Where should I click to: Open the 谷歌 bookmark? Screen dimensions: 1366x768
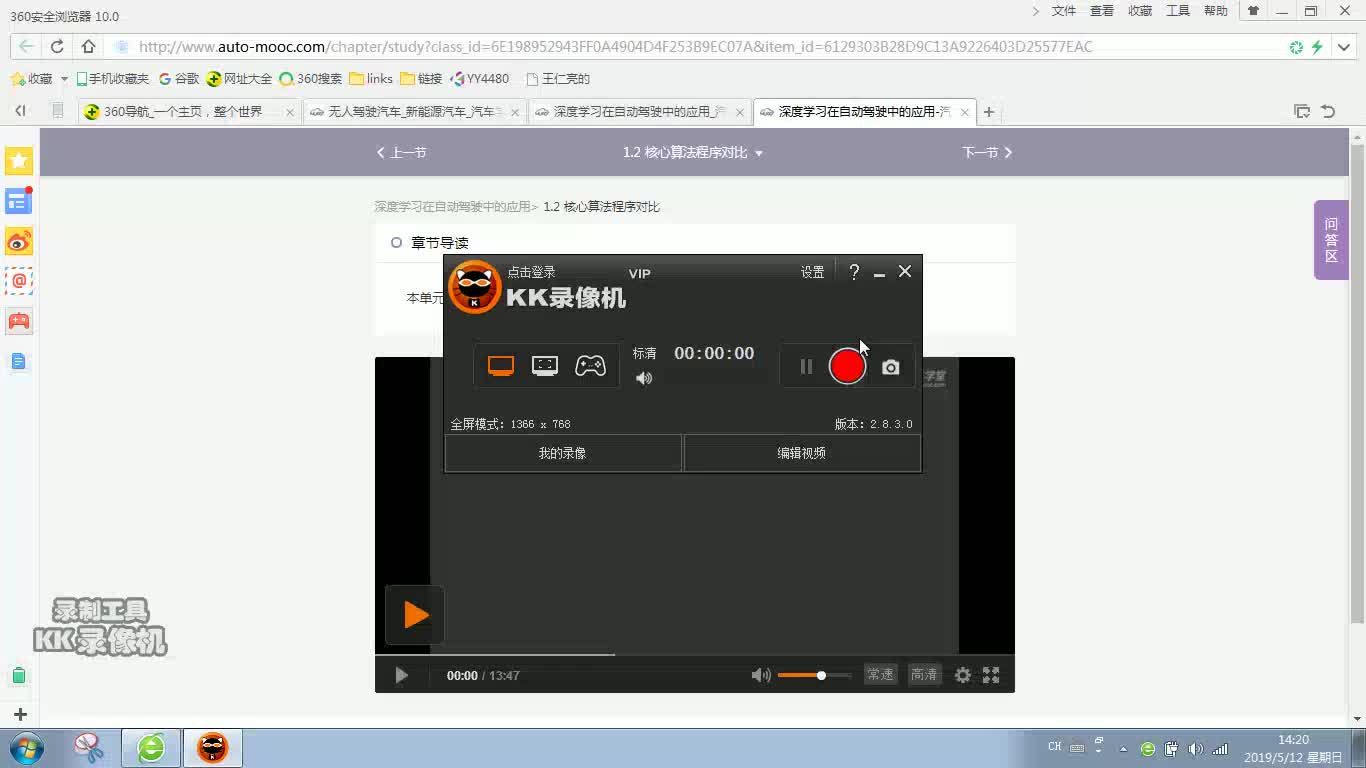click(x=179, y=79)
